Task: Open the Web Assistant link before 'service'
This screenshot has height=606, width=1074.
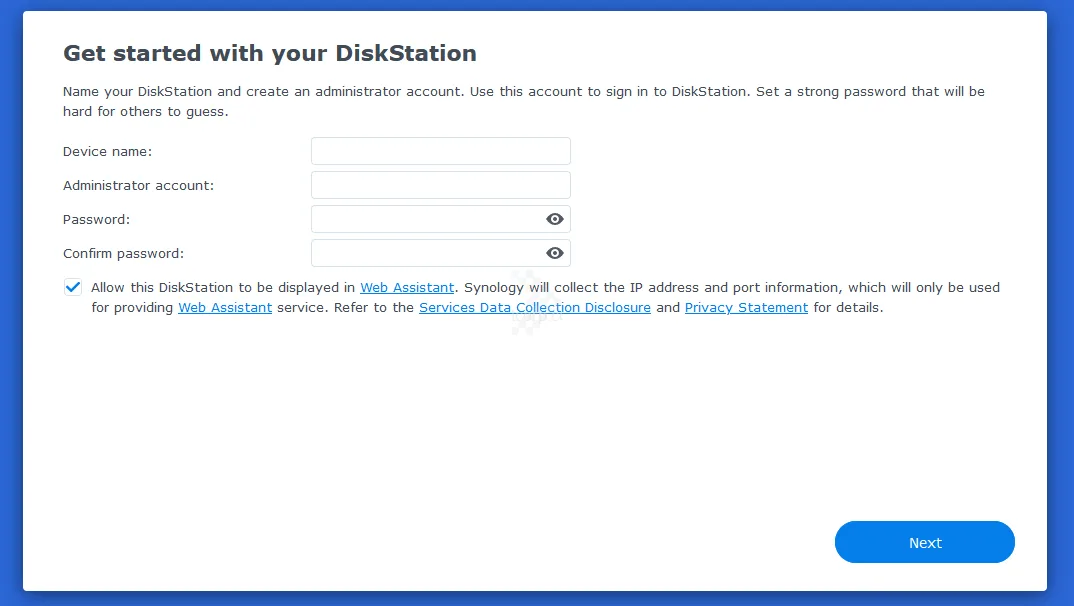Action: click(x=225, y=308)
